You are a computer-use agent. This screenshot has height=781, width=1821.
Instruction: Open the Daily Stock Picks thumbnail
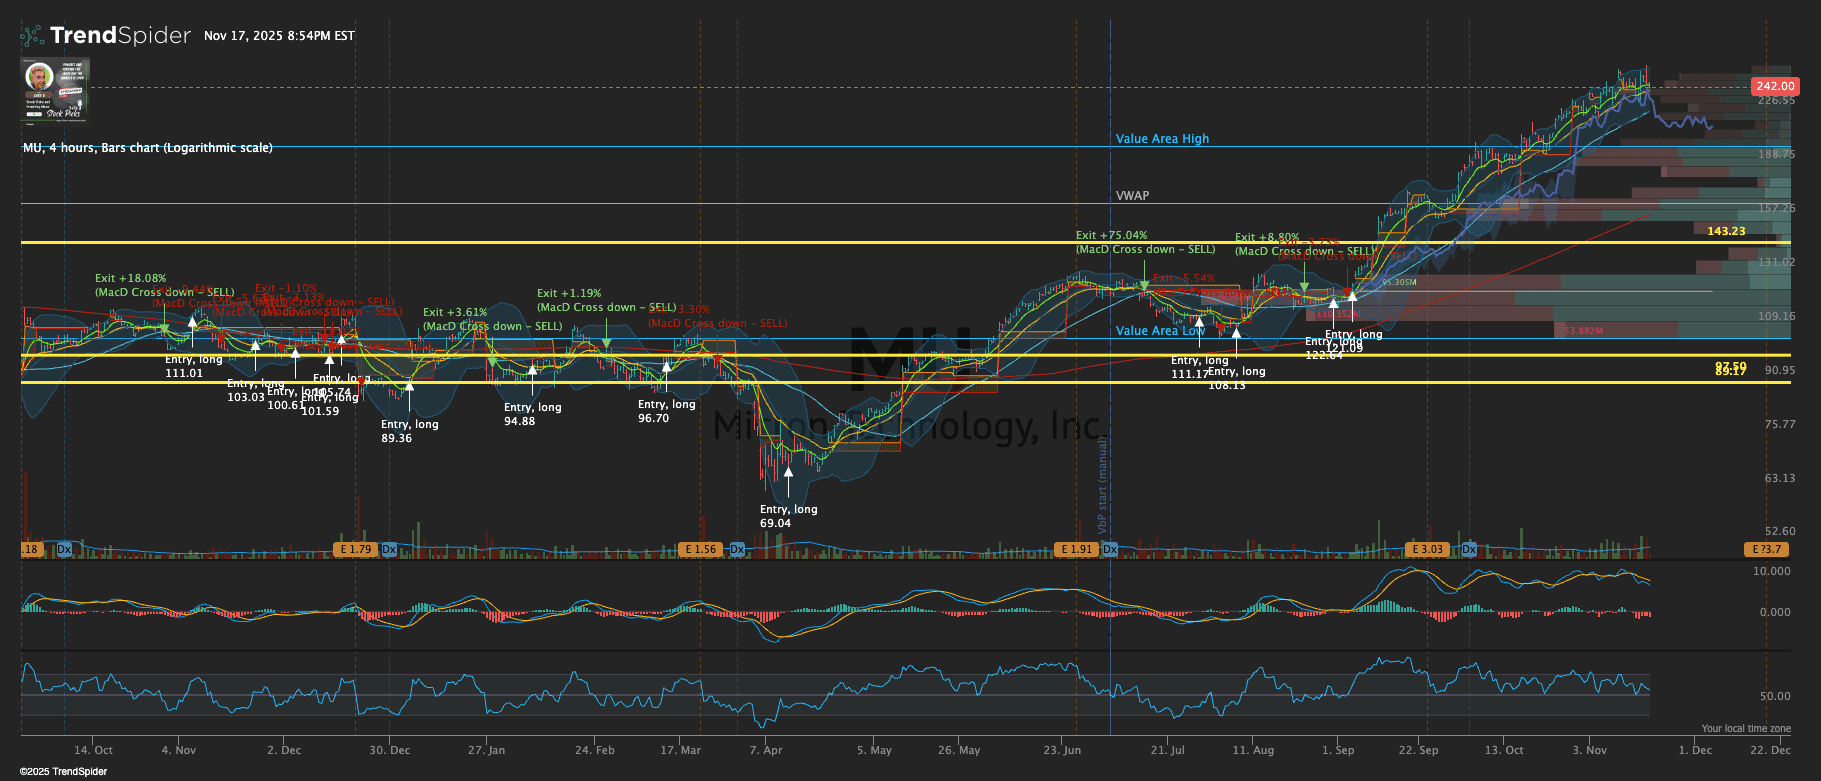[x=55, y=89]
